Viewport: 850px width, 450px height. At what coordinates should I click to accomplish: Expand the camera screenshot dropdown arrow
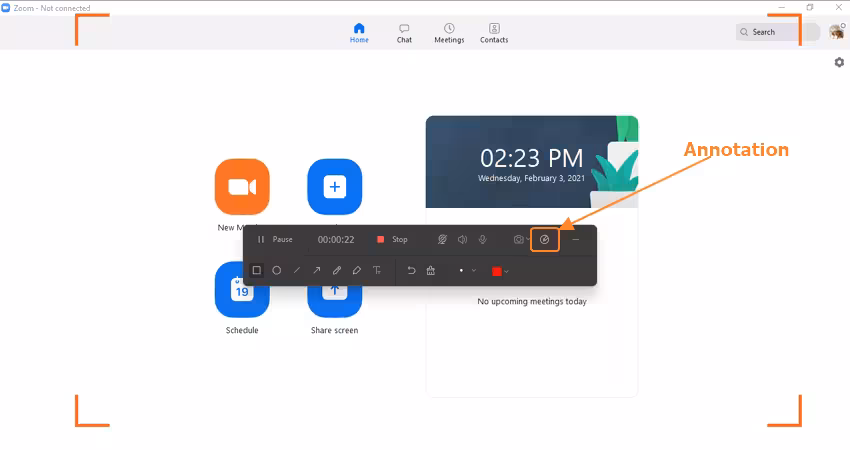pos(528,239)
